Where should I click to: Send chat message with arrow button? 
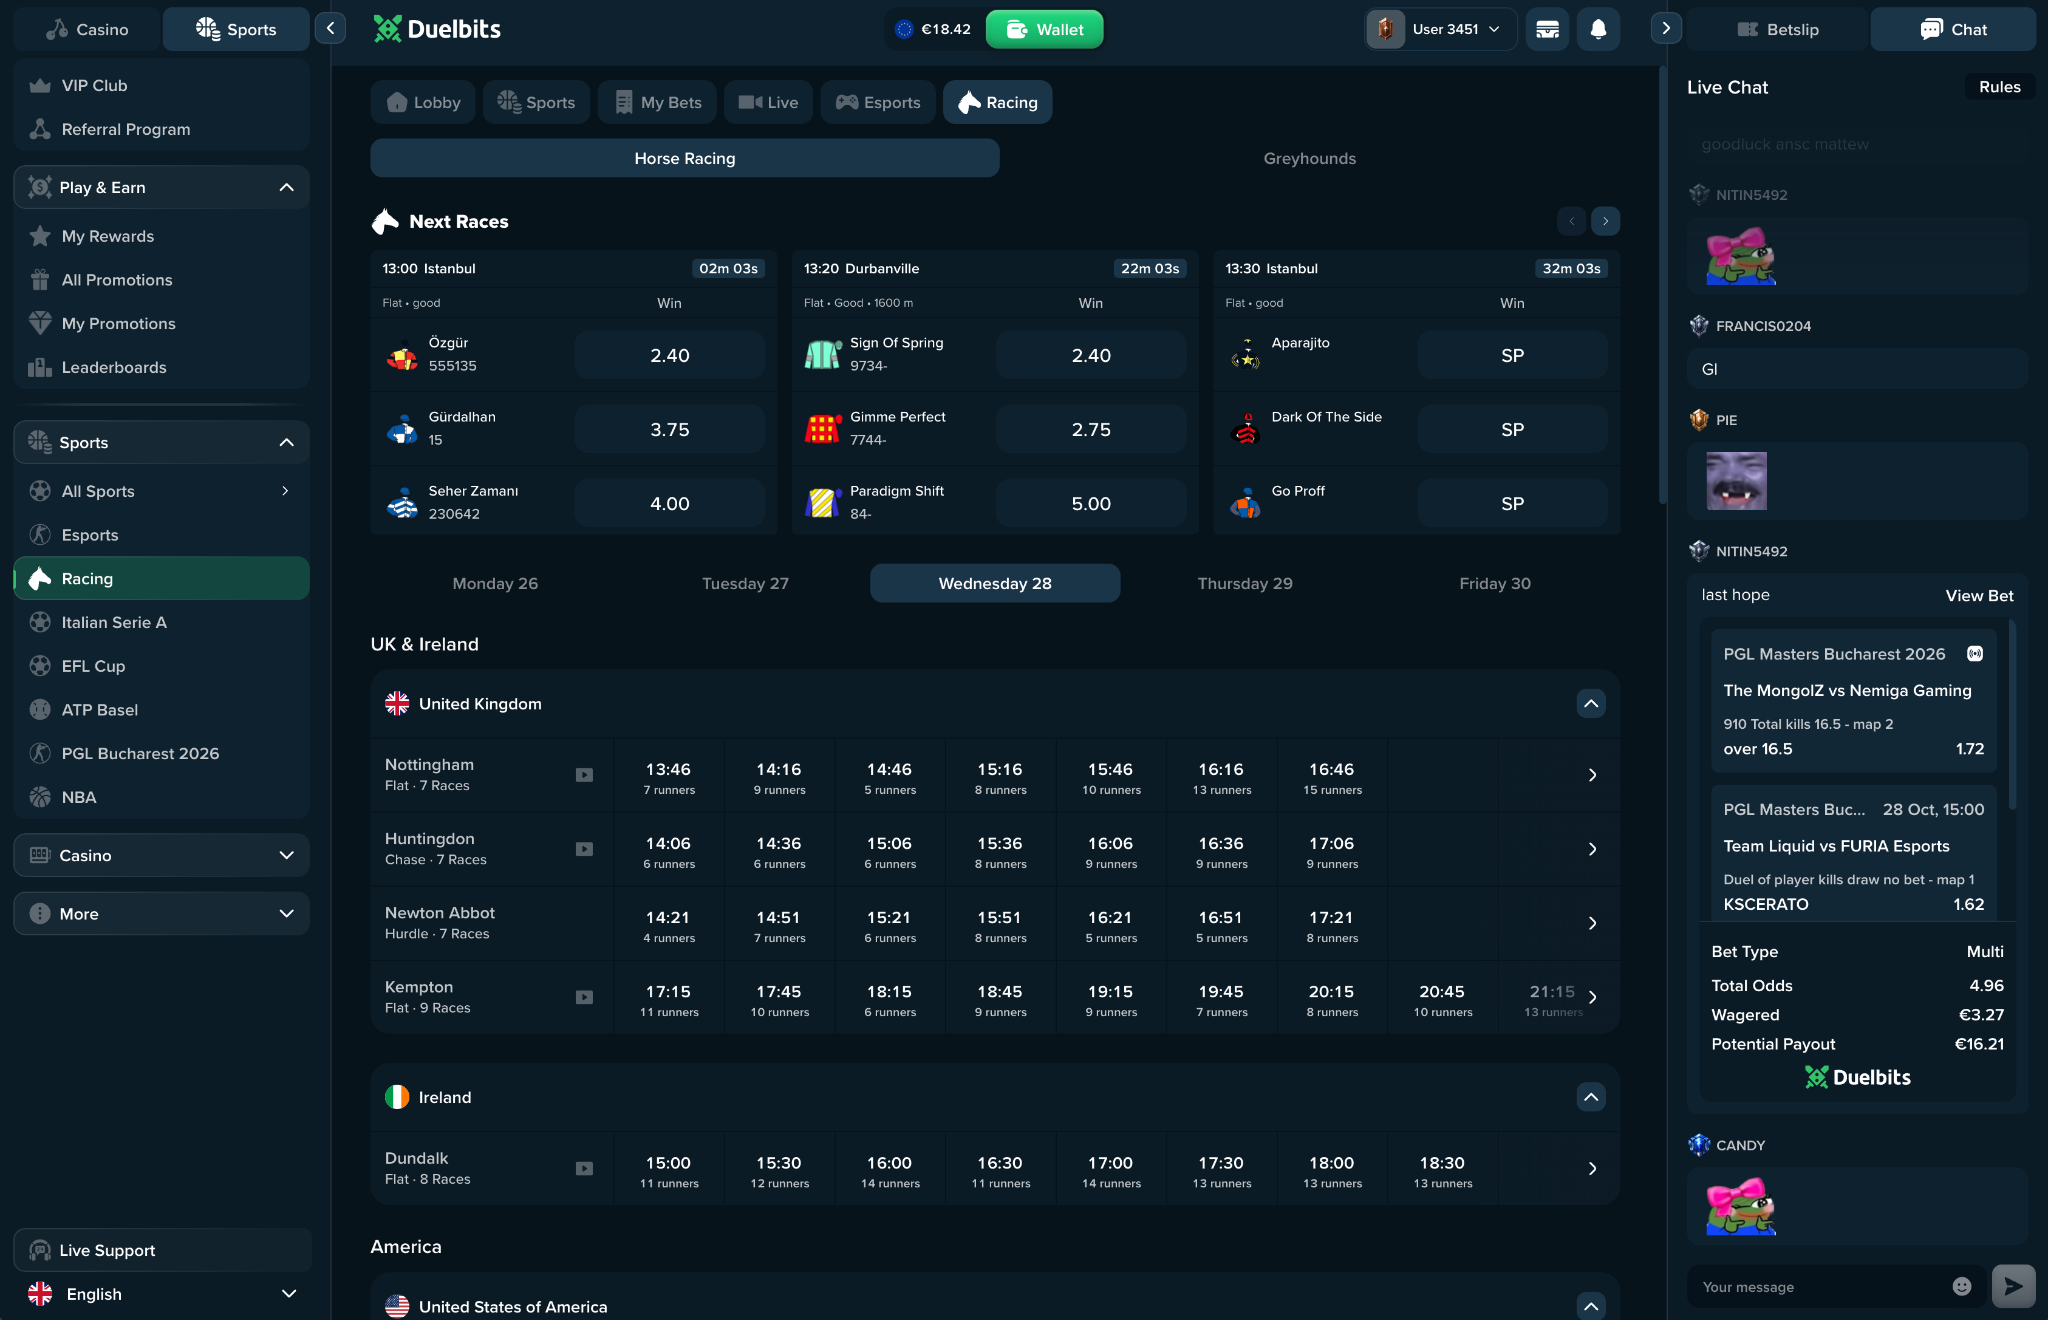coord(2013,1286)
